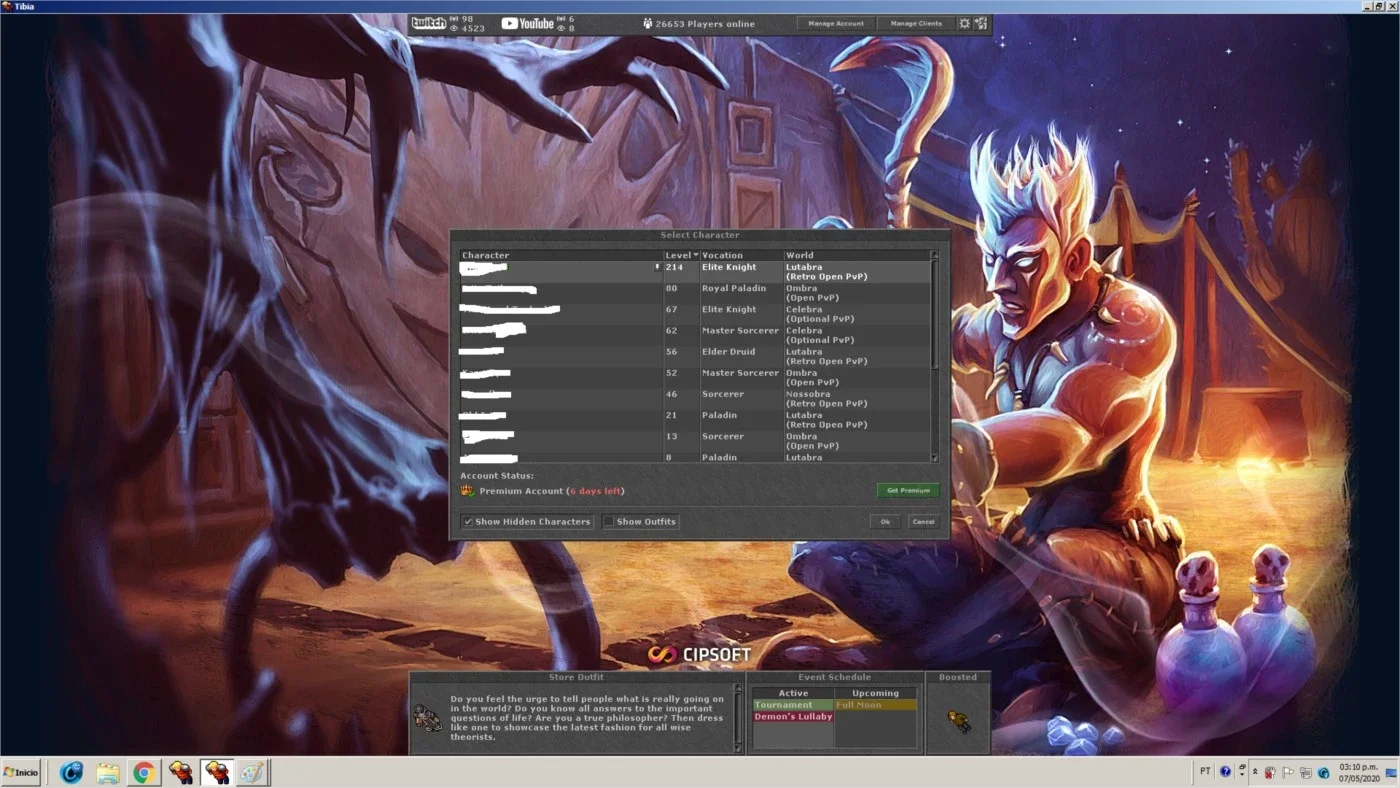Click the Vocation column header

pyautogui.click(x=741, y=255)
